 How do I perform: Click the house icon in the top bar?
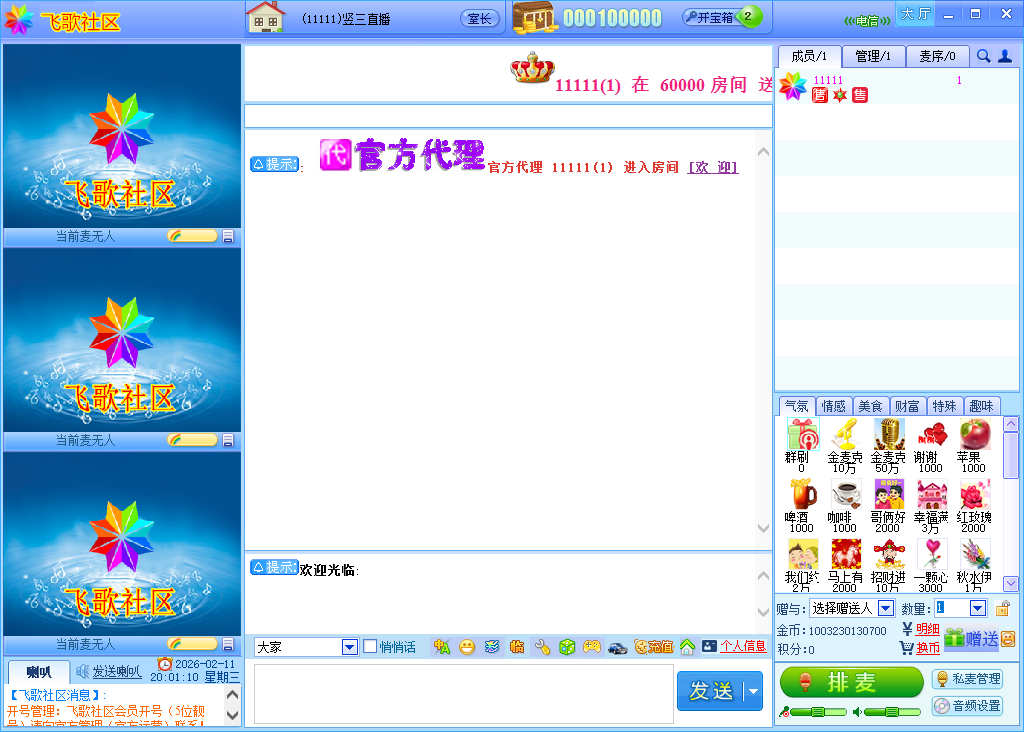(266, 17)
